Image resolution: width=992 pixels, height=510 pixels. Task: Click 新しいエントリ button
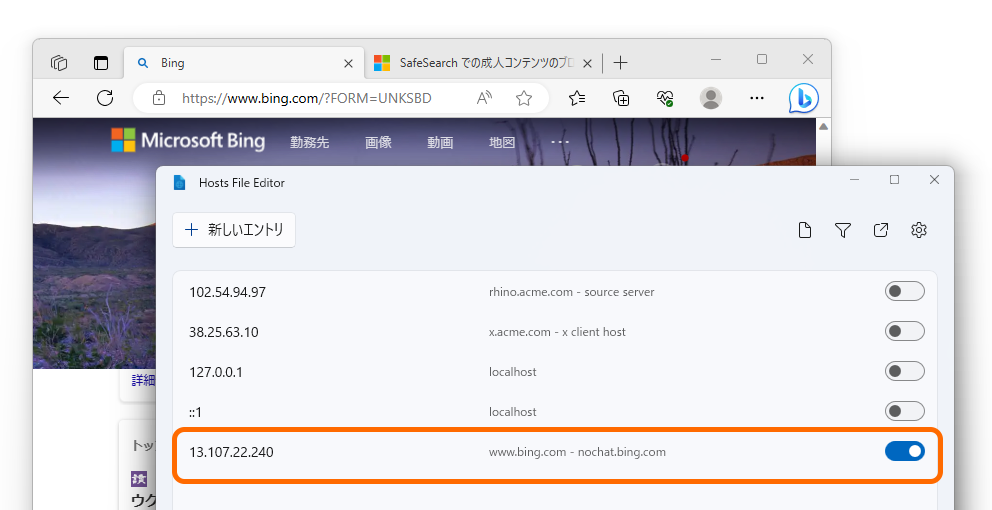pyautogui.click(x=234, y=230)
